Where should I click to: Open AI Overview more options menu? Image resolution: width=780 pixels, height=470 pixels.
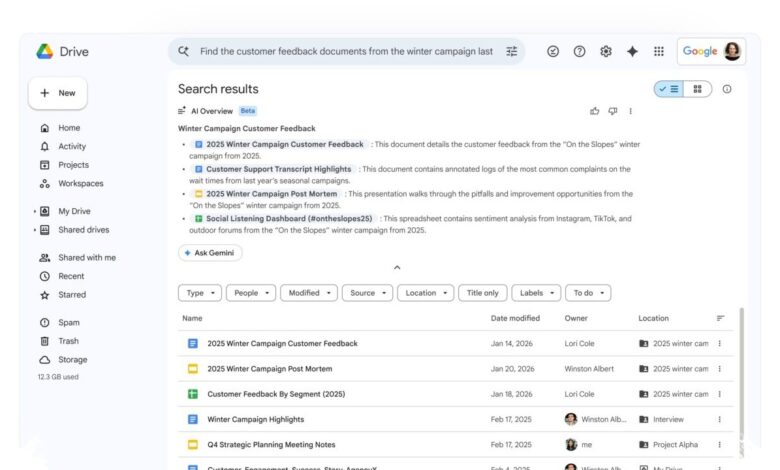630,111
